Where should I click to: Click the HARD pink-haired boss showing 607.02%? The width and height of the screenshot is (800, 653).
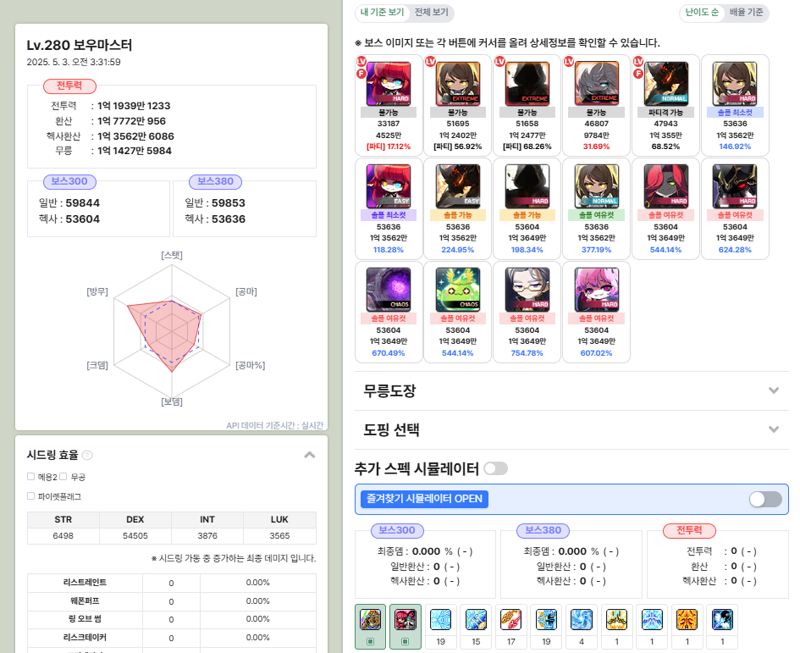(596, 289)
